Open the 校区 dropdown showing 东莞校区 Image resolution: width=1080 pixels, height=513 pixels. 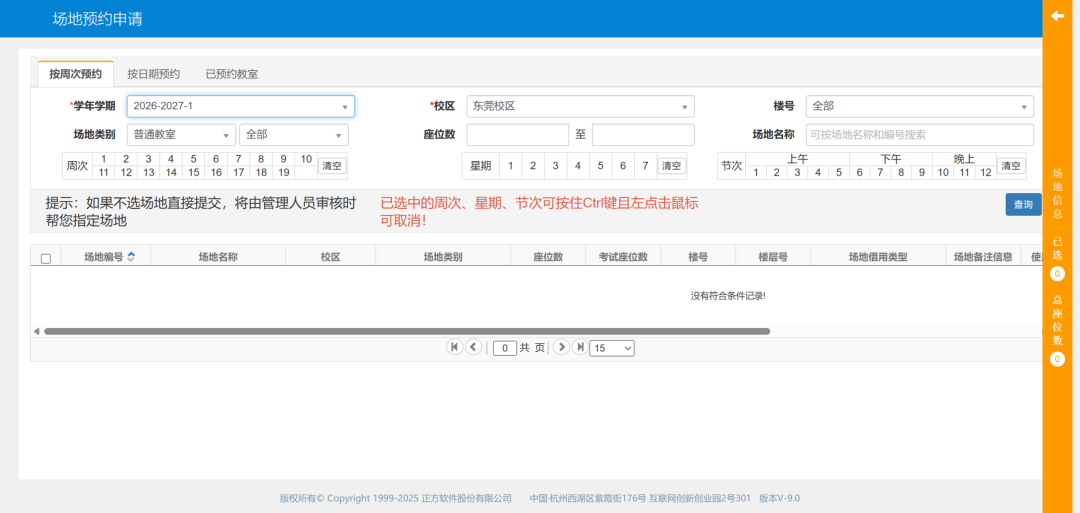[580, 107]
